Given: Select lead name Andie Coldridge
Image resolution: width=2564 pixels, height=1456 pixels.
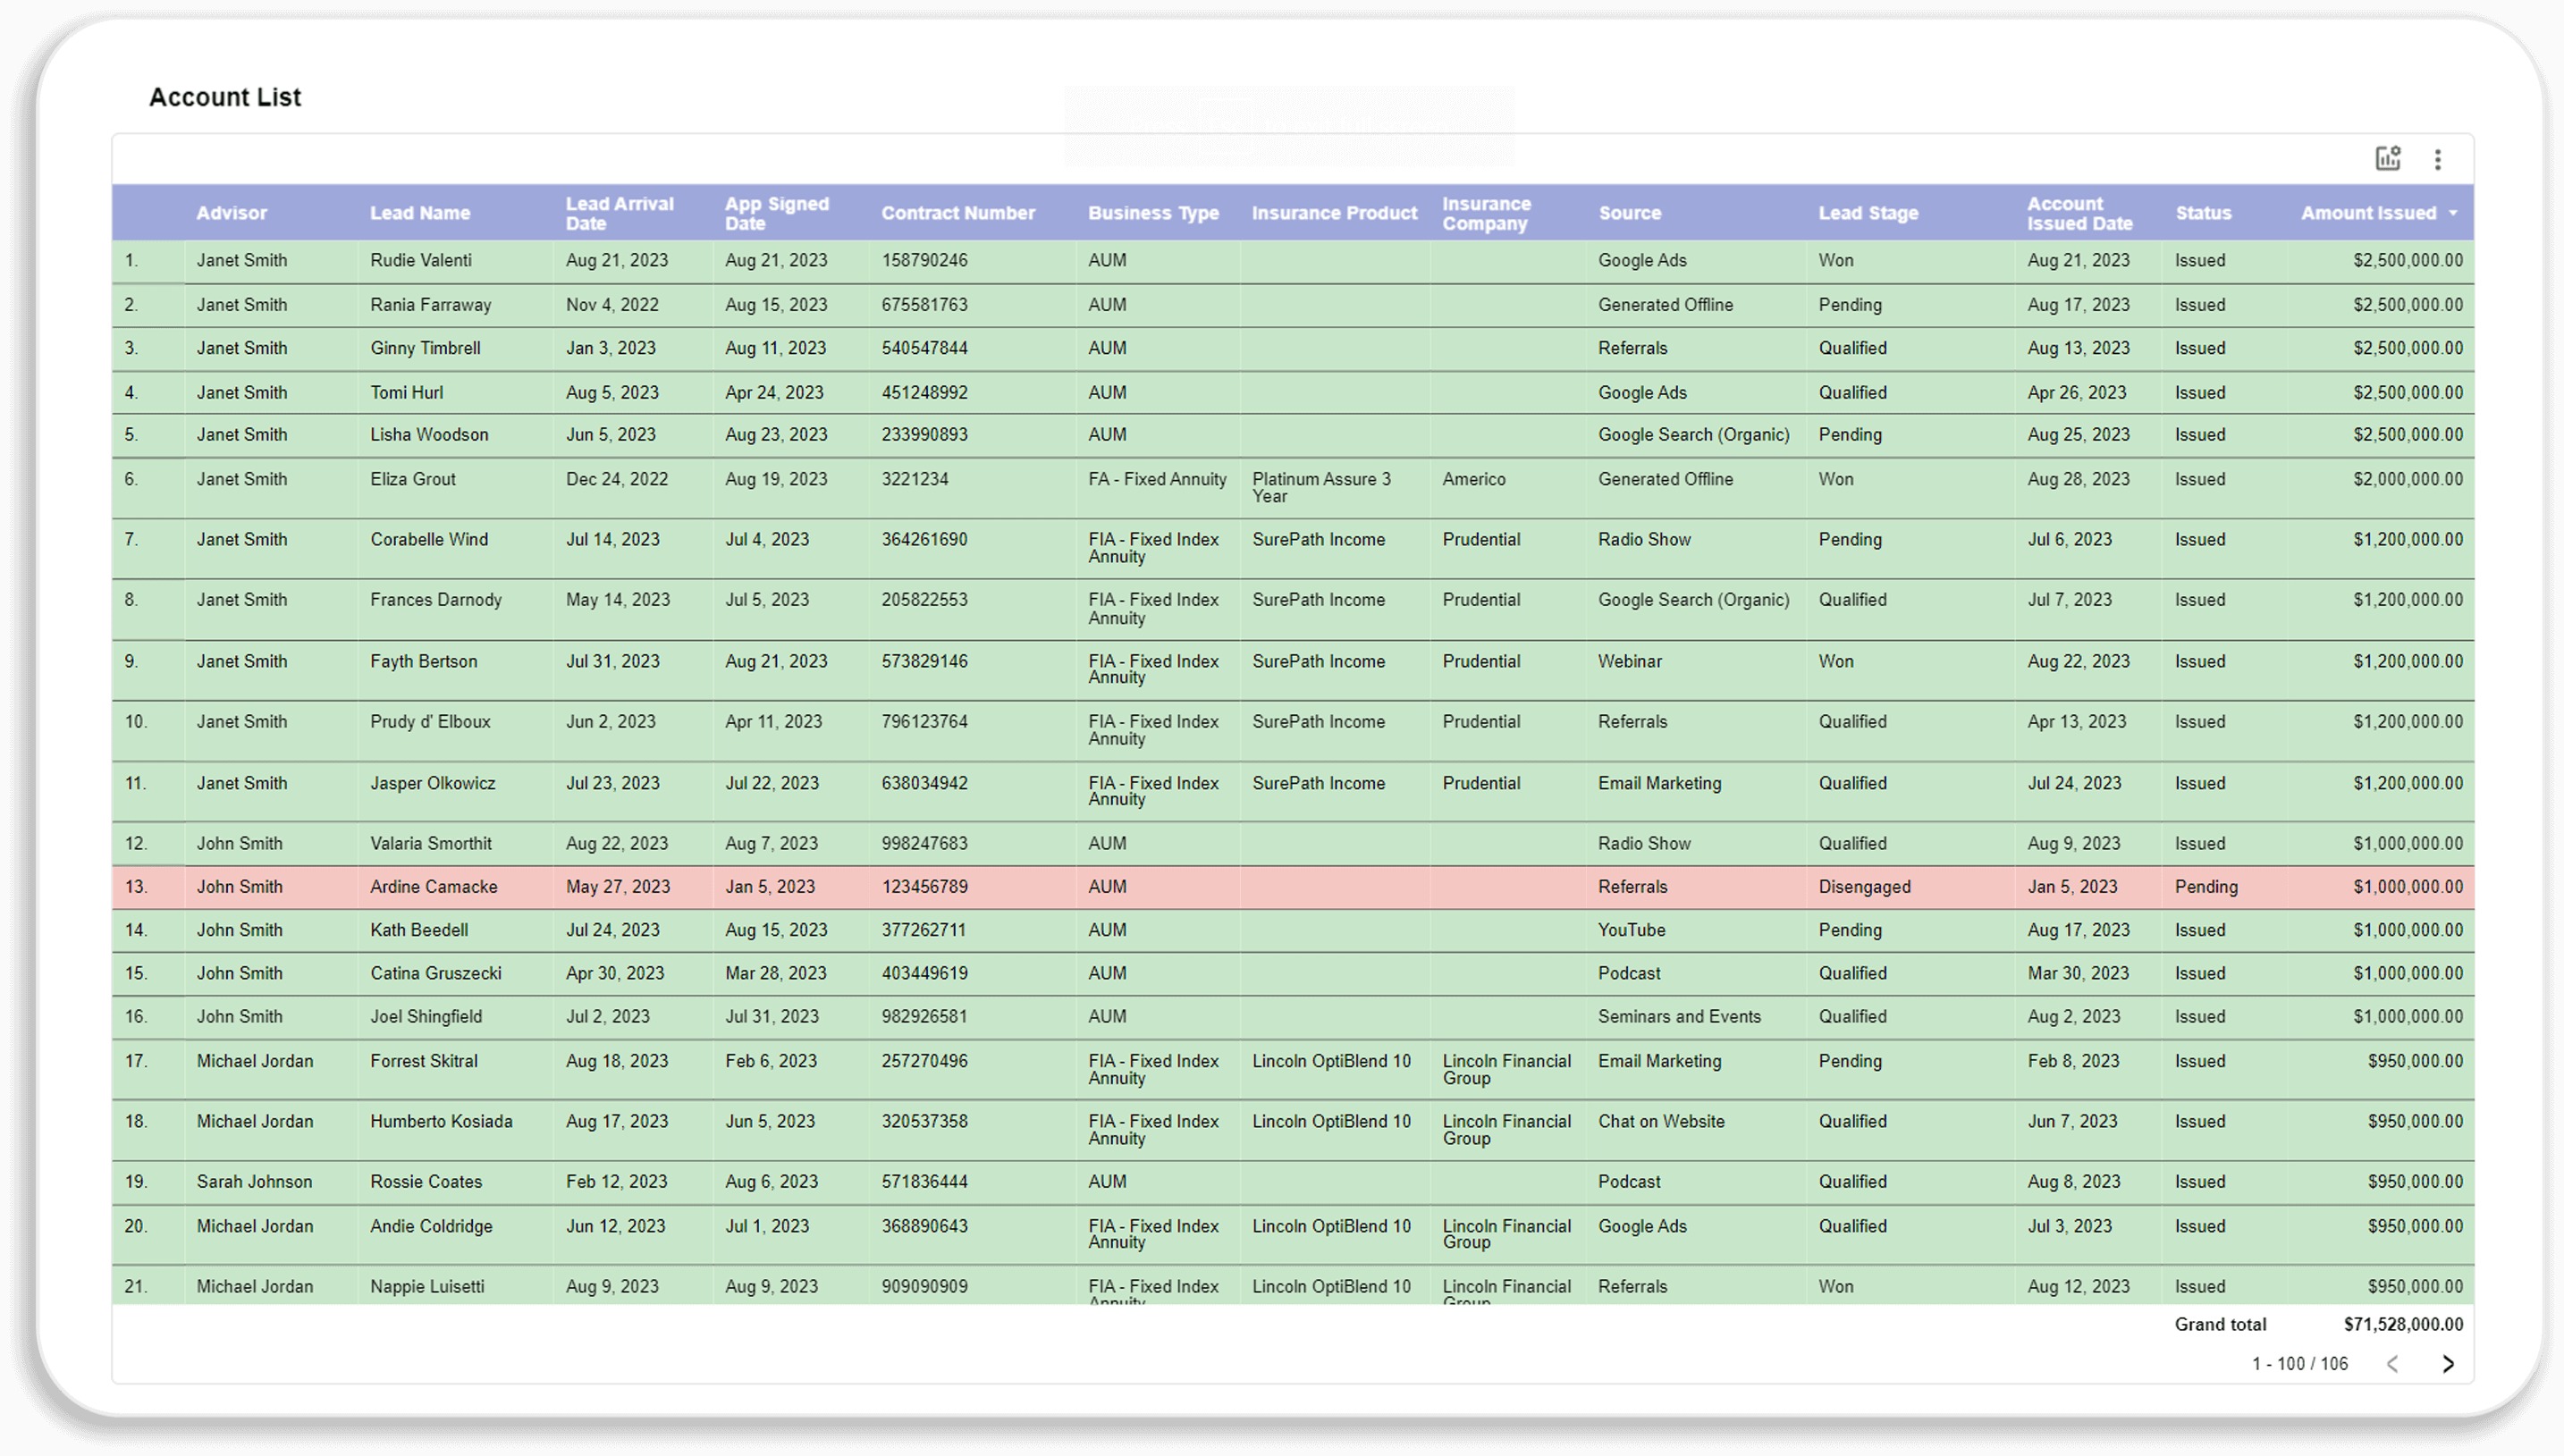Looking at the screenshot, I should point(431,1226).
